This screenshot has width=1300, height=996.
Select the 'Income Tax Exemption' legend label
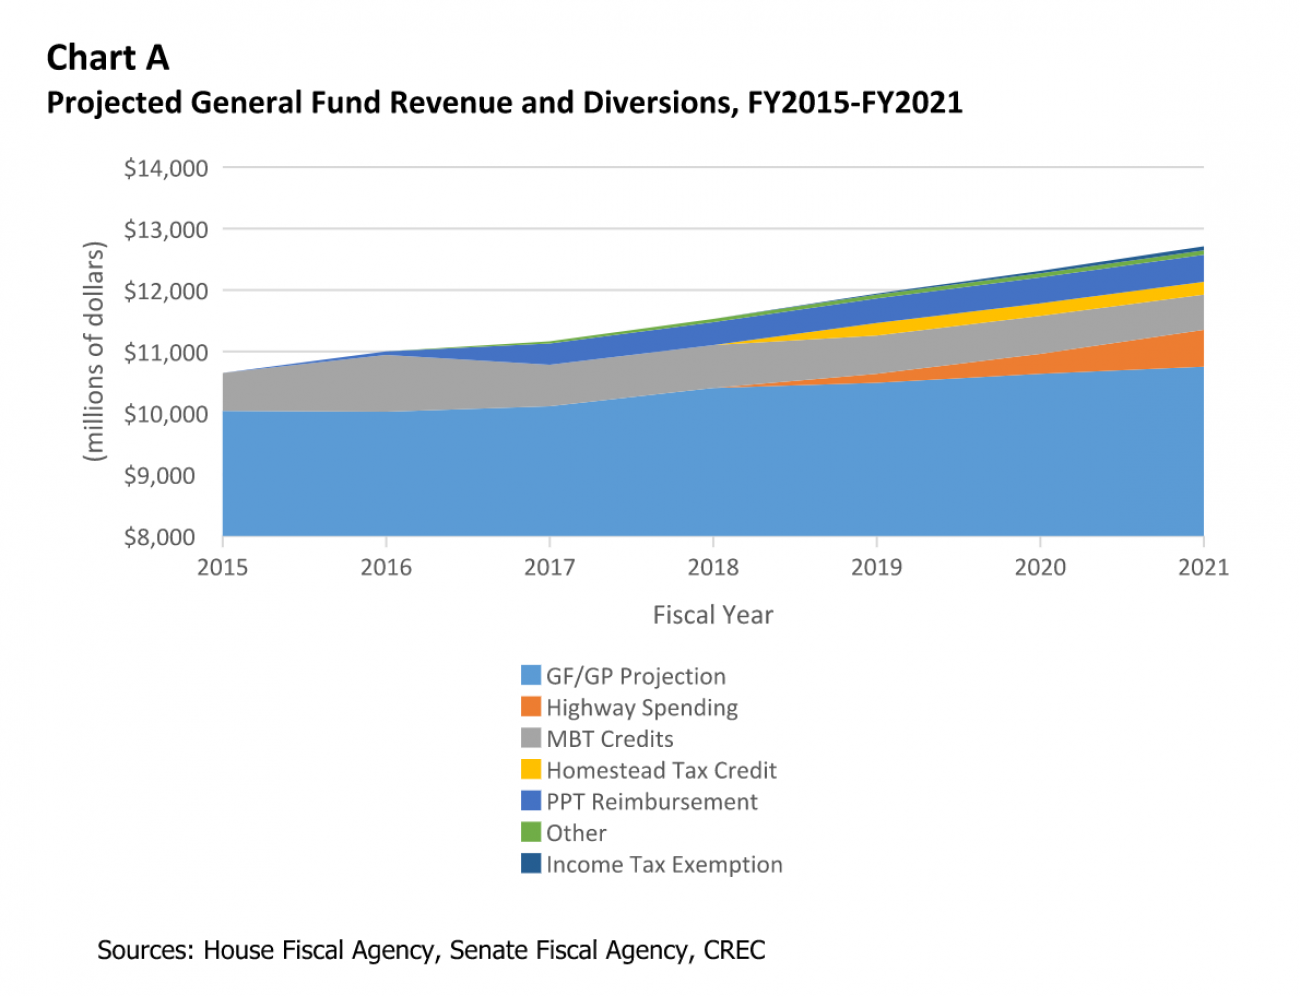tap(664, 865)
